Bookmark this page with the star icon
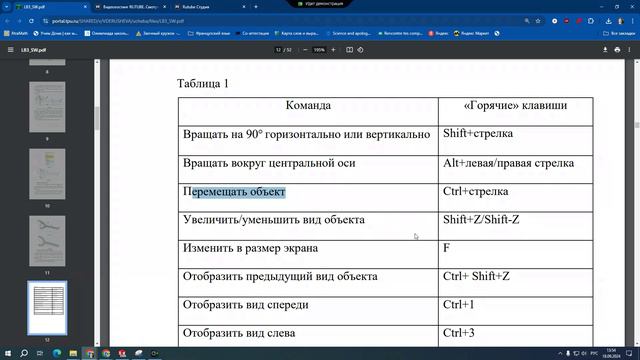 [x=538, y=21]
